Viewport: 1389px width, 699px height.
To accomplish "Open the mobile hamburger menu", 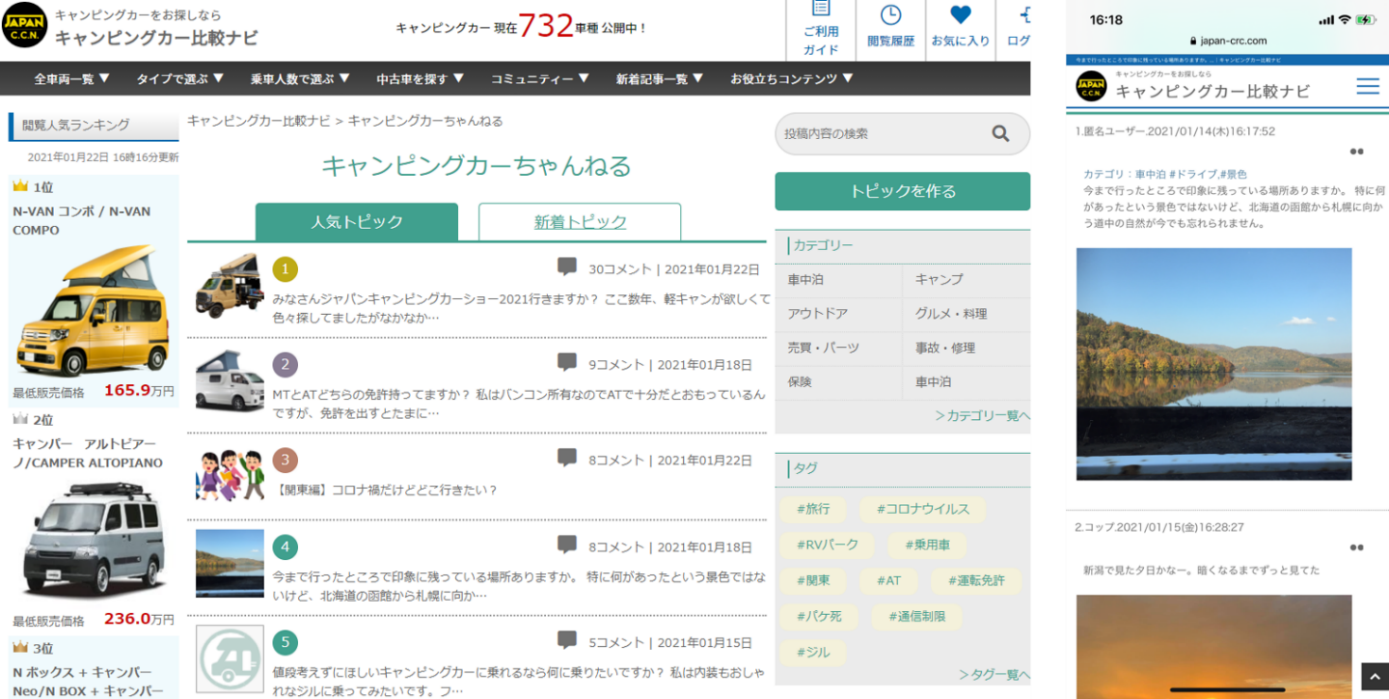I will (1367, 86).
